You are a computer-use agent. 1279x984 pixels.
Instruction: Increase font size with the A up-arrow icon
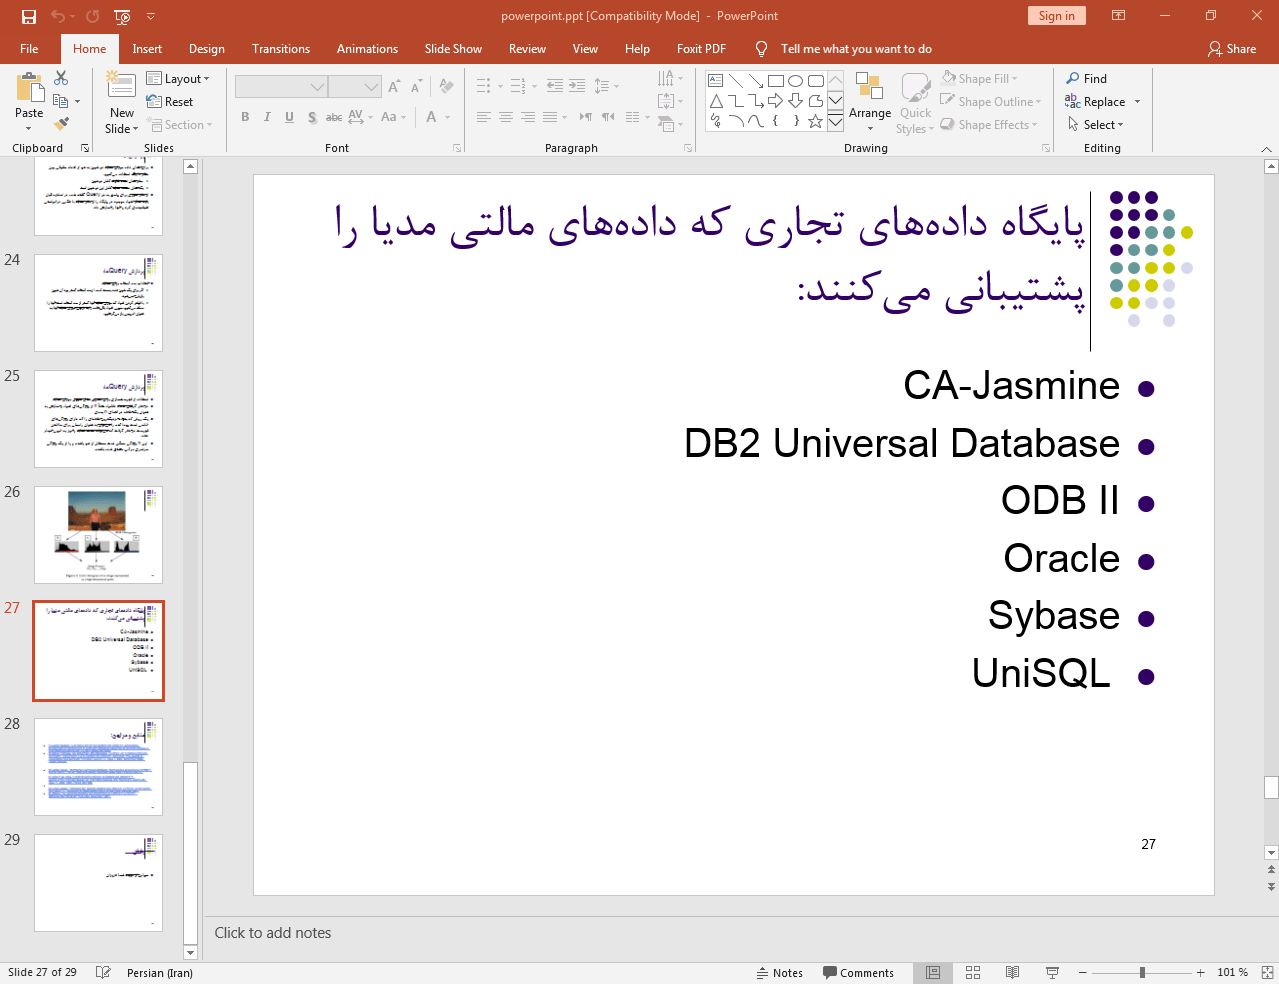(x=395, y=87)
